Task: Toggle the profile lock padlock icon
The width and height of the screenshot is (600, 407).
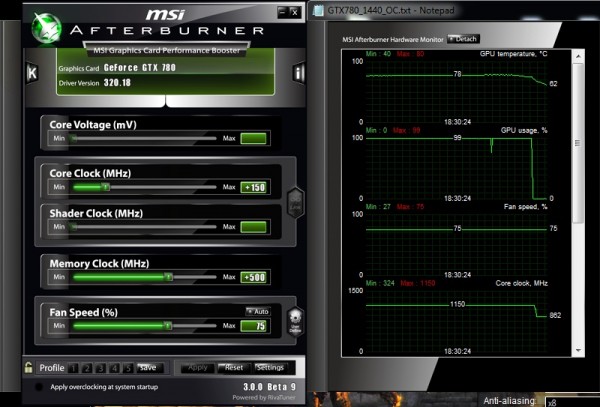Action: coord(28,367)
